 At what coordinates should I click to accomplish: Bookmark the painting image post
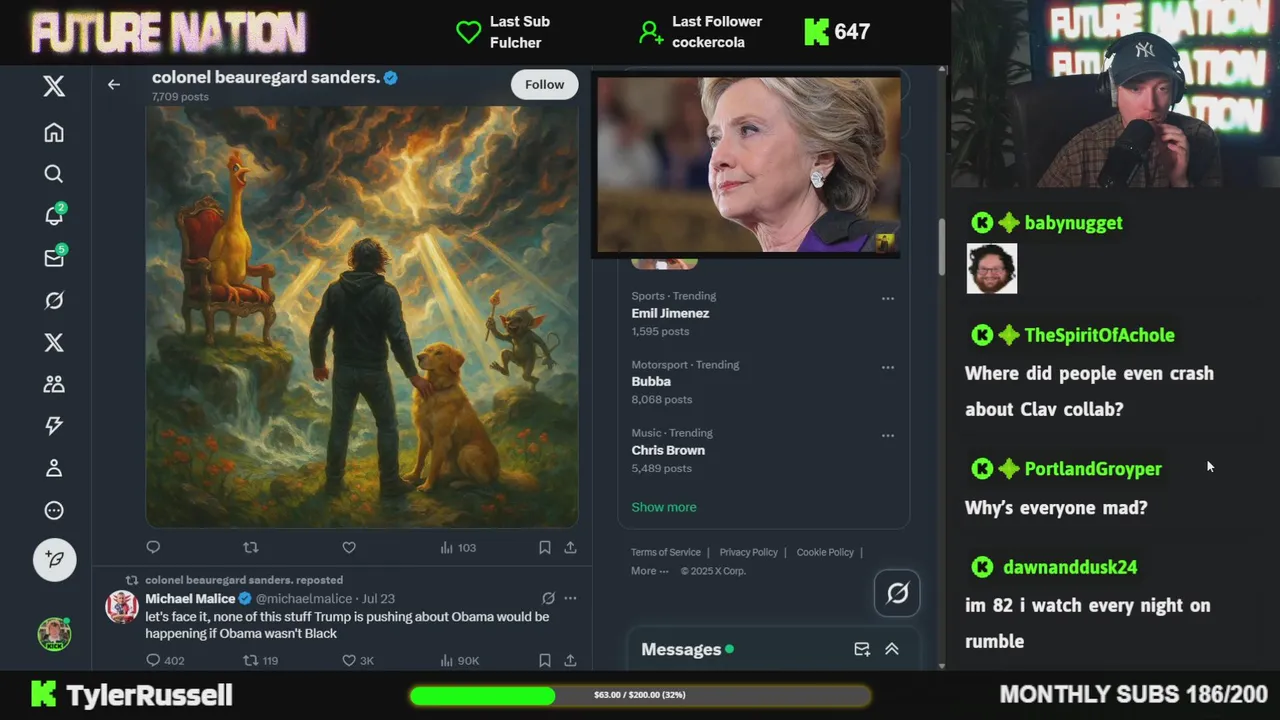tap(545, 547)
